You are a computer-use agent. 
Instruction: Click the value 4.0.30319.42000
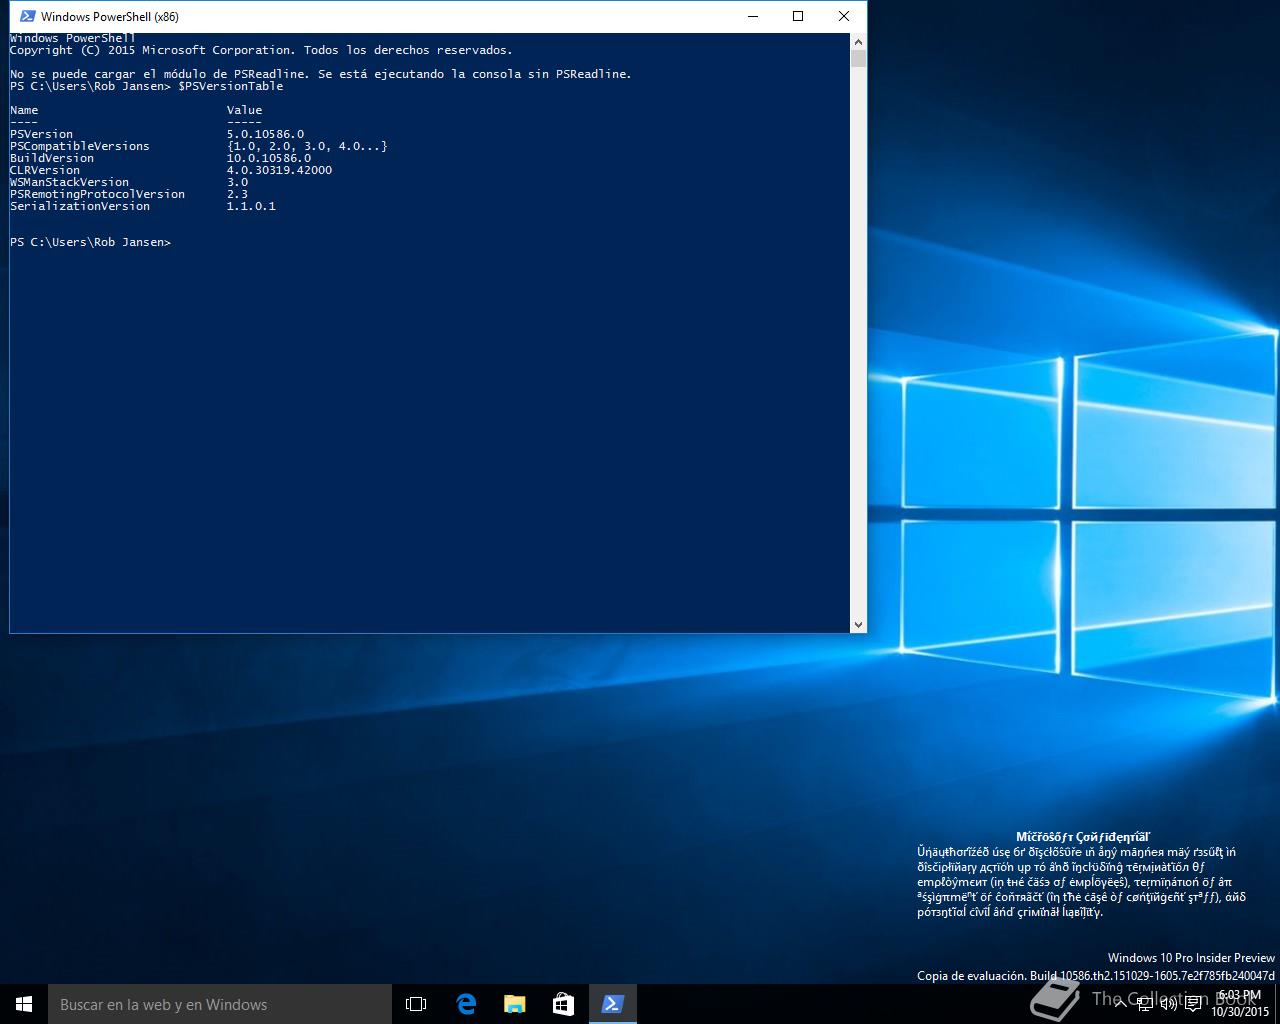[279, 170]
